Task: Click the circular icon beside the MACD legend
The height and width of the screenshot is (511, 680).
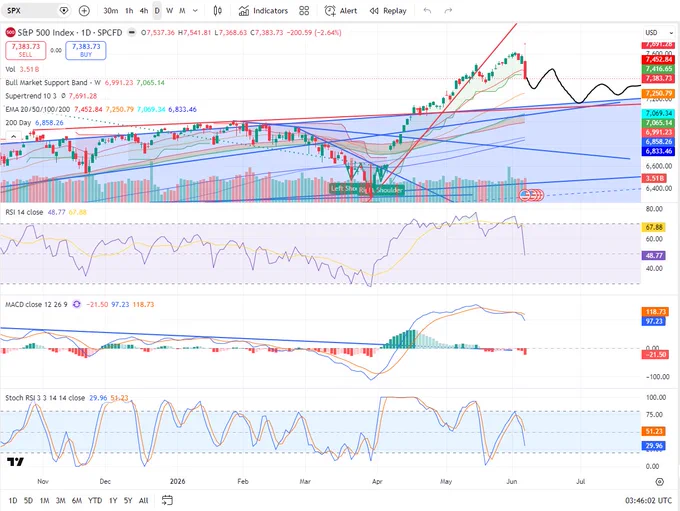Action: coord(77,305)
